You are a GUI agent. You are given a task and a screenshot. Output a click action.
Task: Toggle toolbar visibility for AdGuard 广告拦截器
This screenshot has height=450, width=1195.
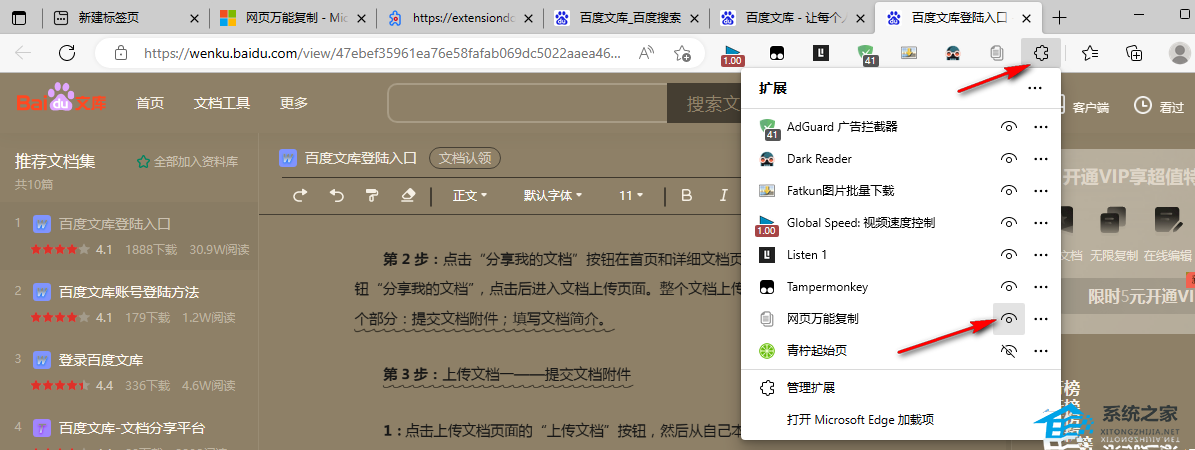click(x=1009, y=127)
